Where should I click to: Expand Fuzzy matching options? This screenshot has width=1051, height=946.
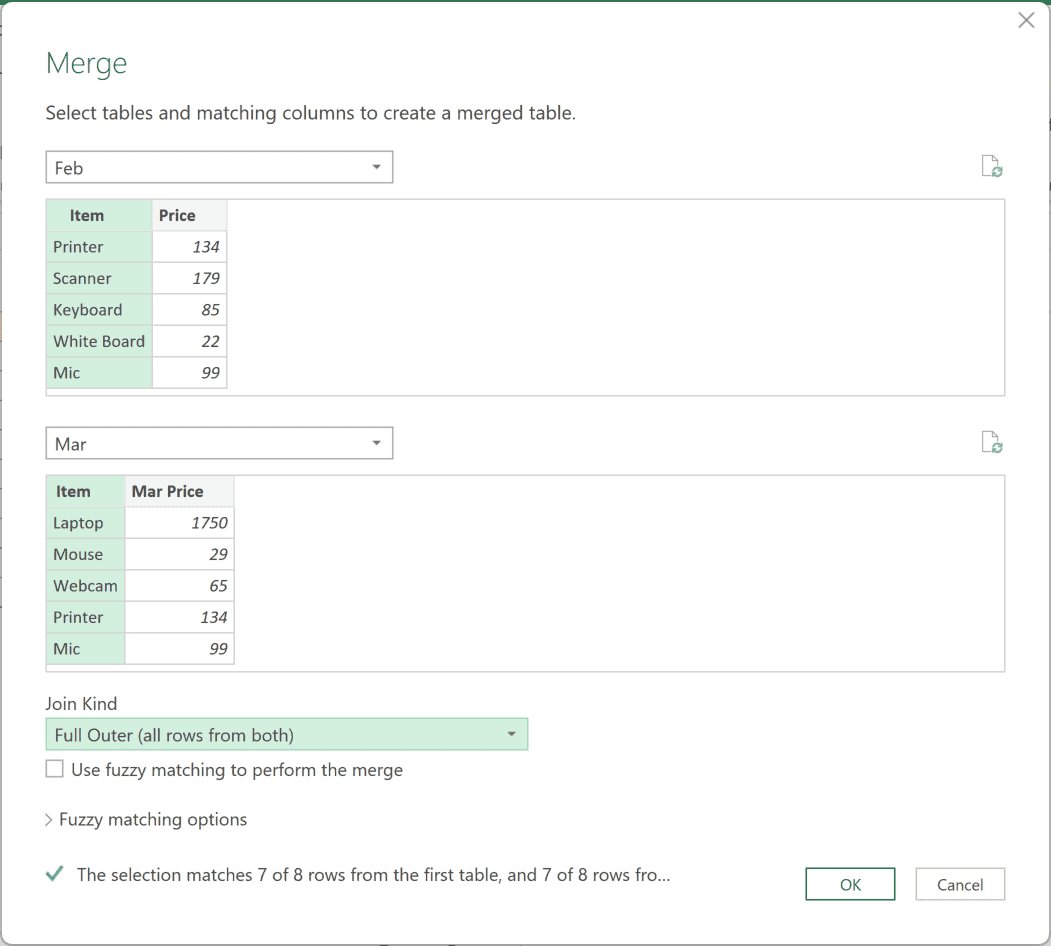pyautogui.click(x=146, y=819)
